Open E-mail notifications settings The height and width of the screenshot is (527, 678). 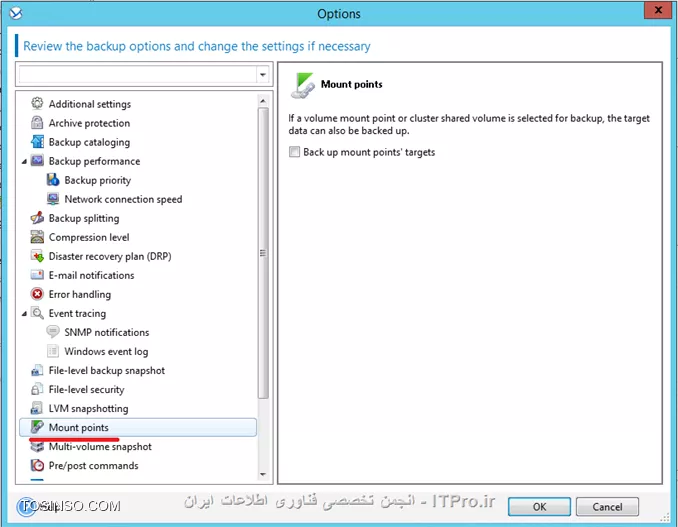(x=91, y=275)
